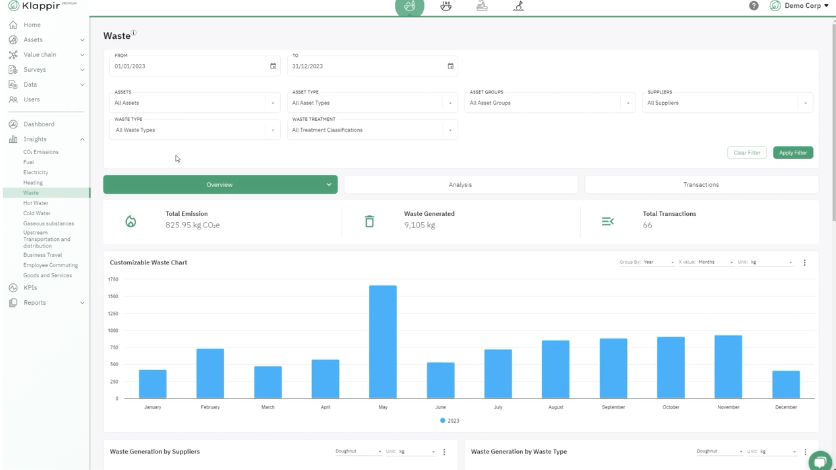Open CO₂ Emissions in Insights list

[41, 152]
